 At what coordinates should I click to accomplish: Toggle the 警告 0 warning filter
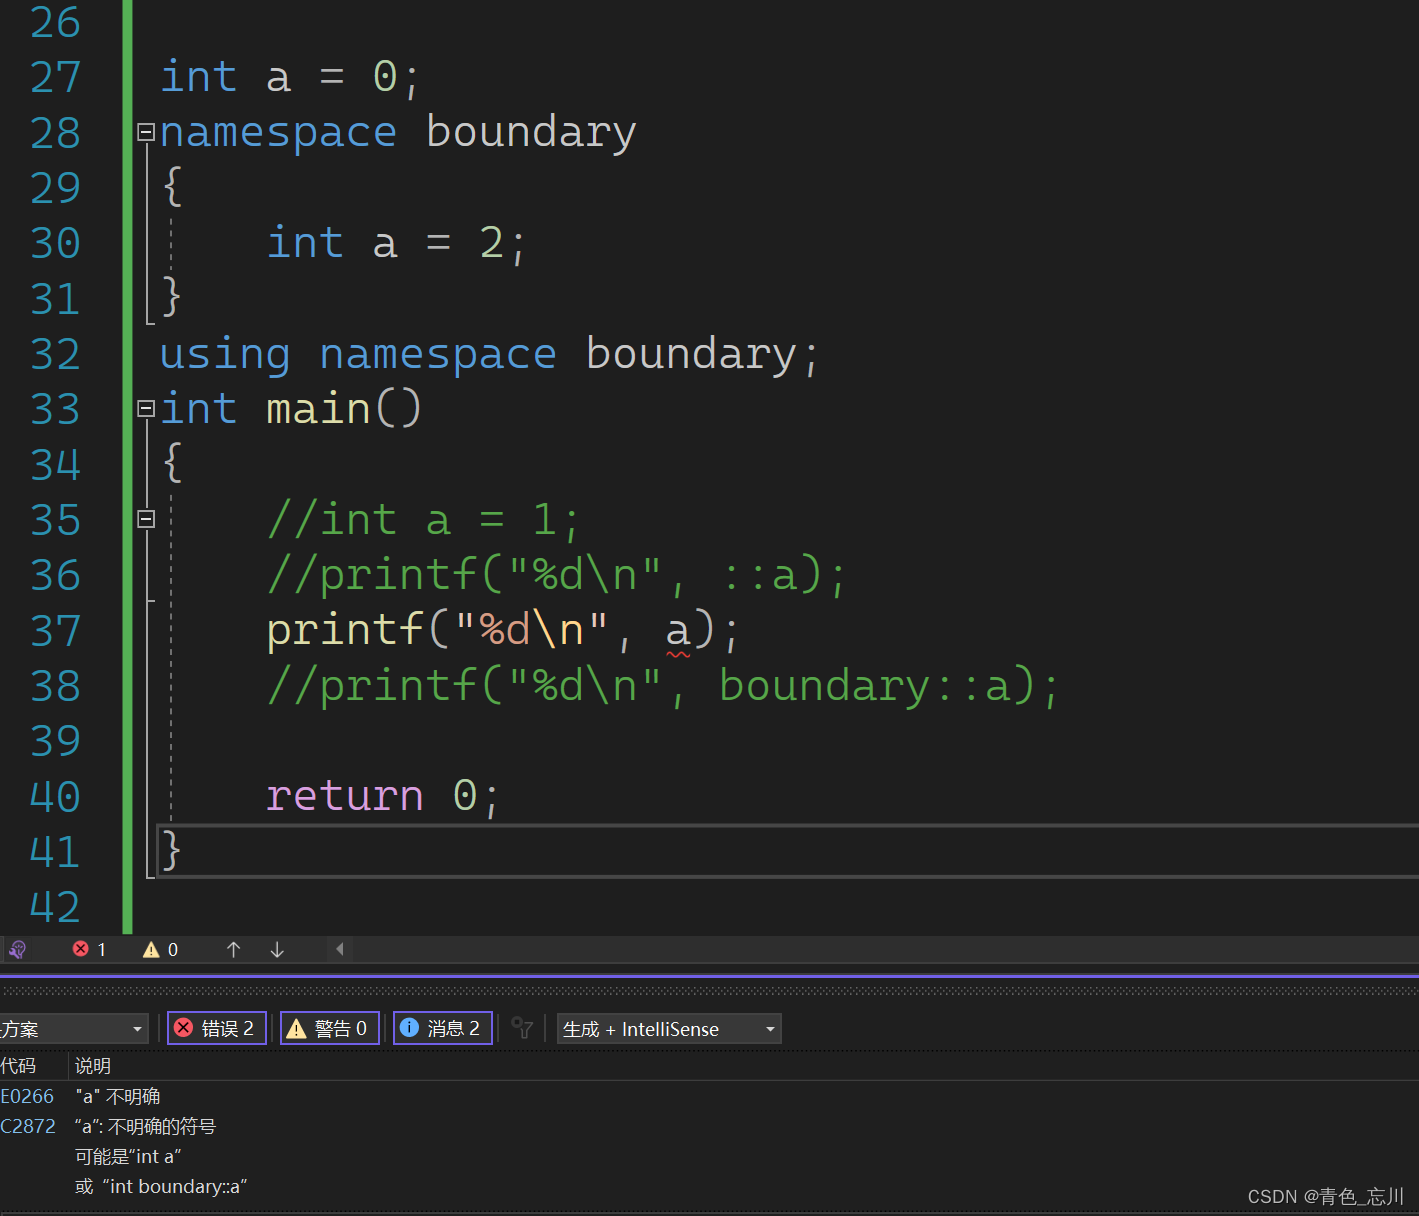coord(329,1028)
